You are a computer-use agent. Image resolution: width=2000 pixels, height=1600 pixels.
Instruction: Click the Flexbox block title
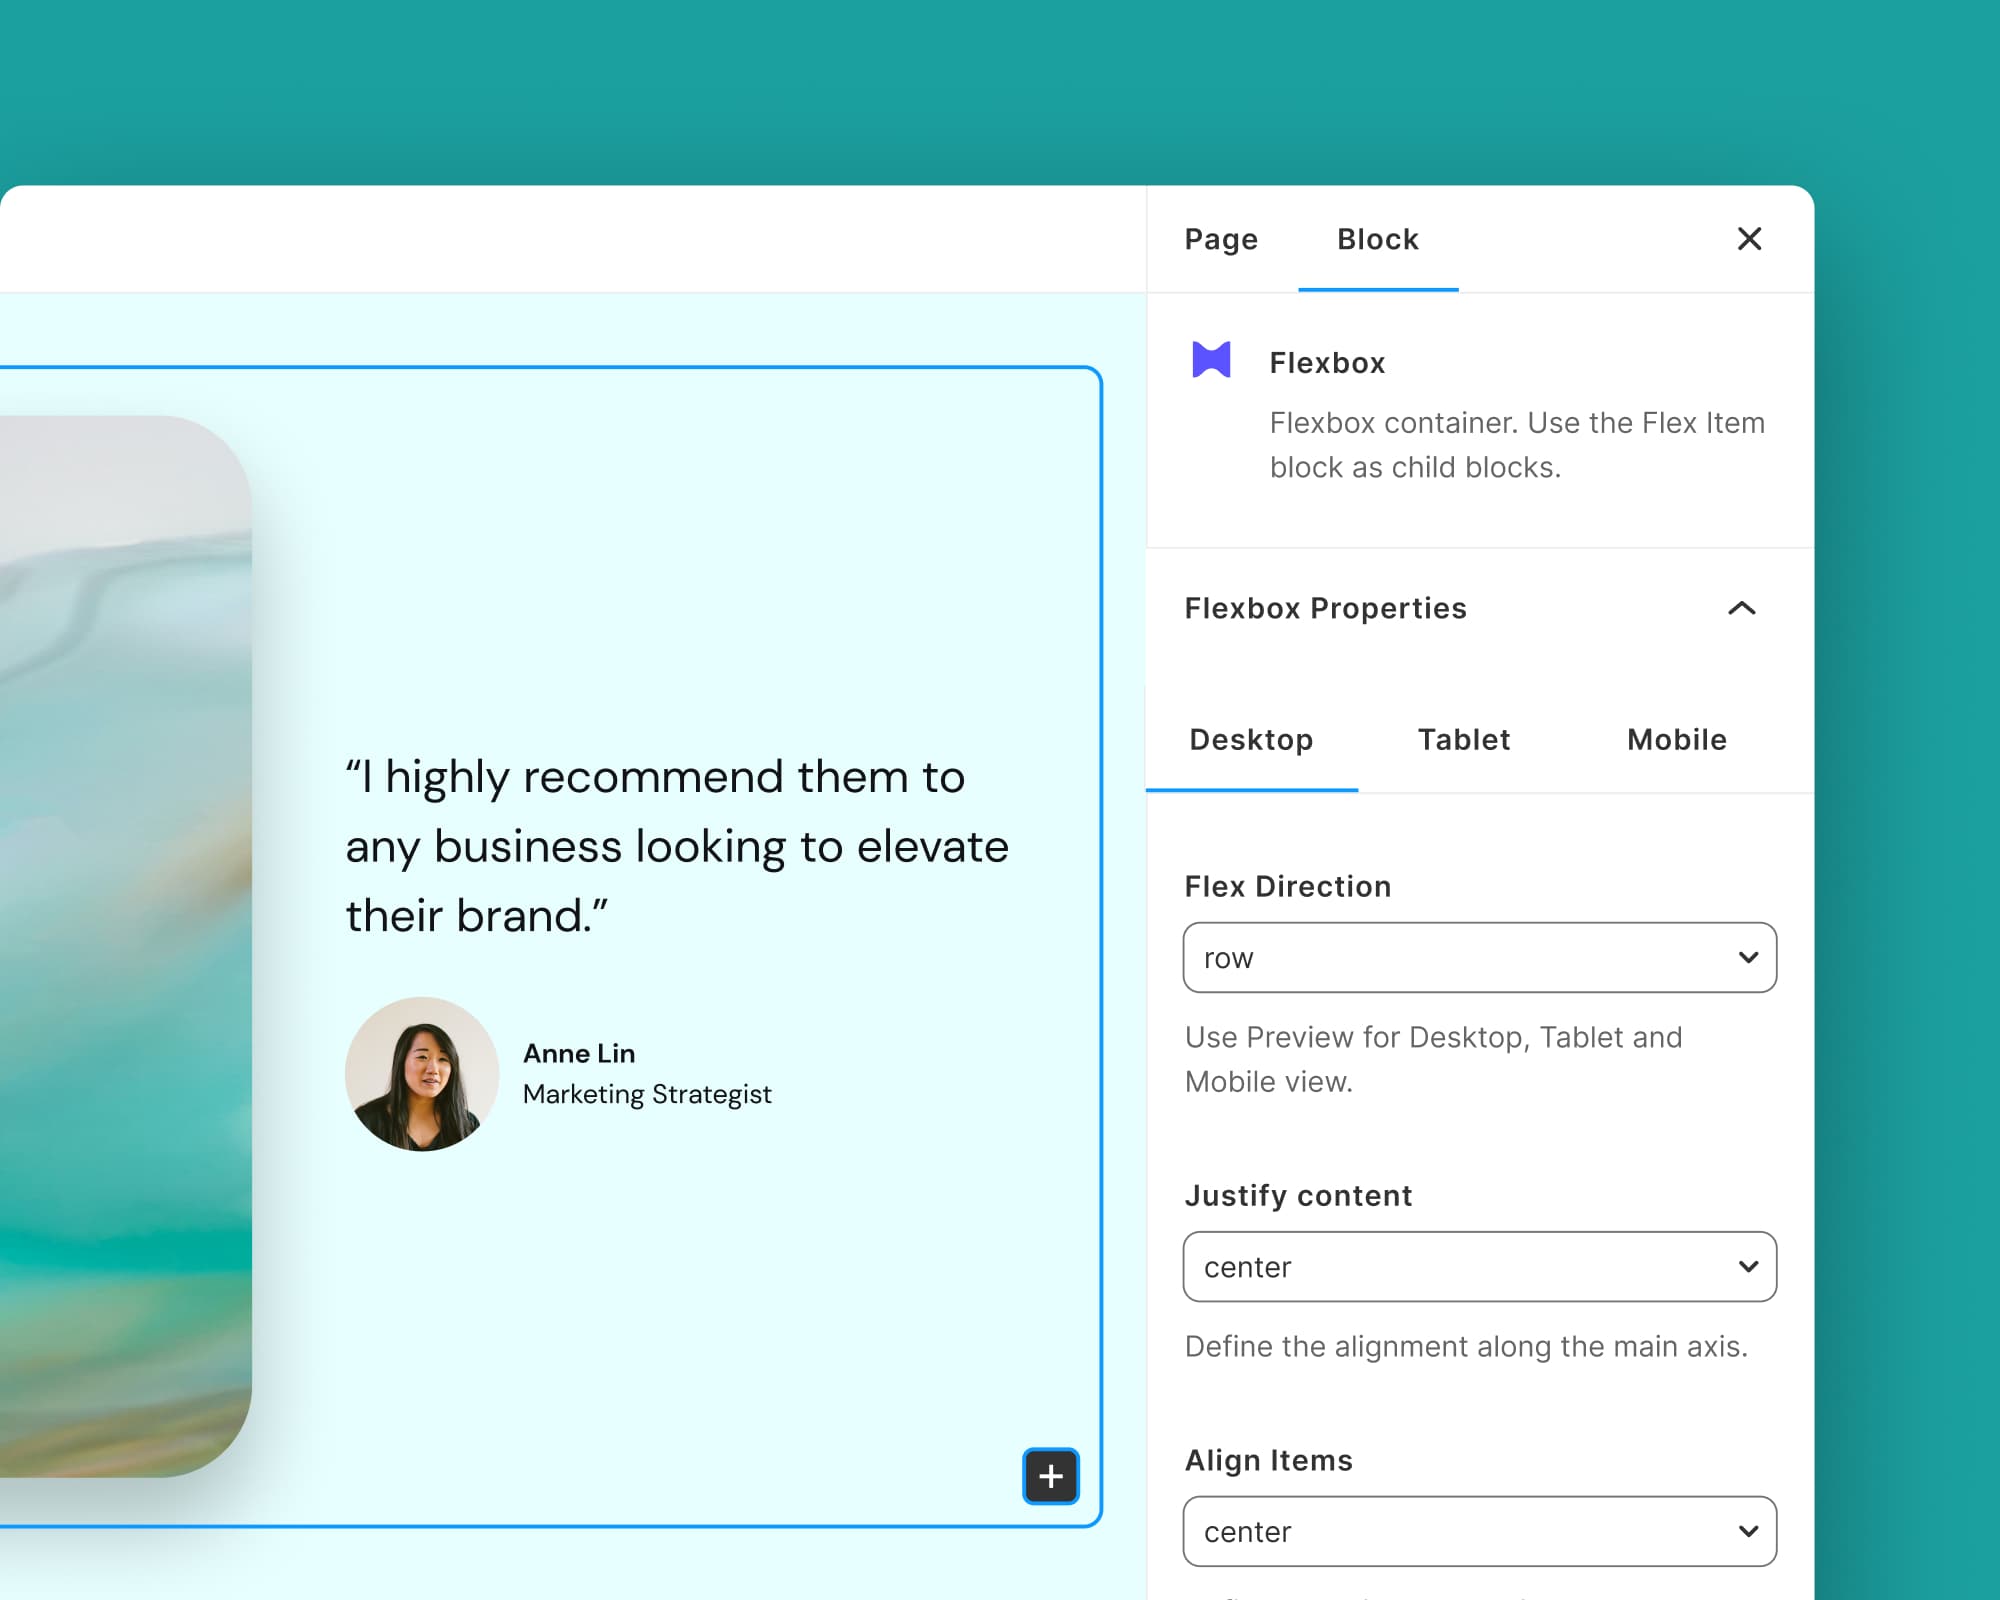pos(1327,363)
